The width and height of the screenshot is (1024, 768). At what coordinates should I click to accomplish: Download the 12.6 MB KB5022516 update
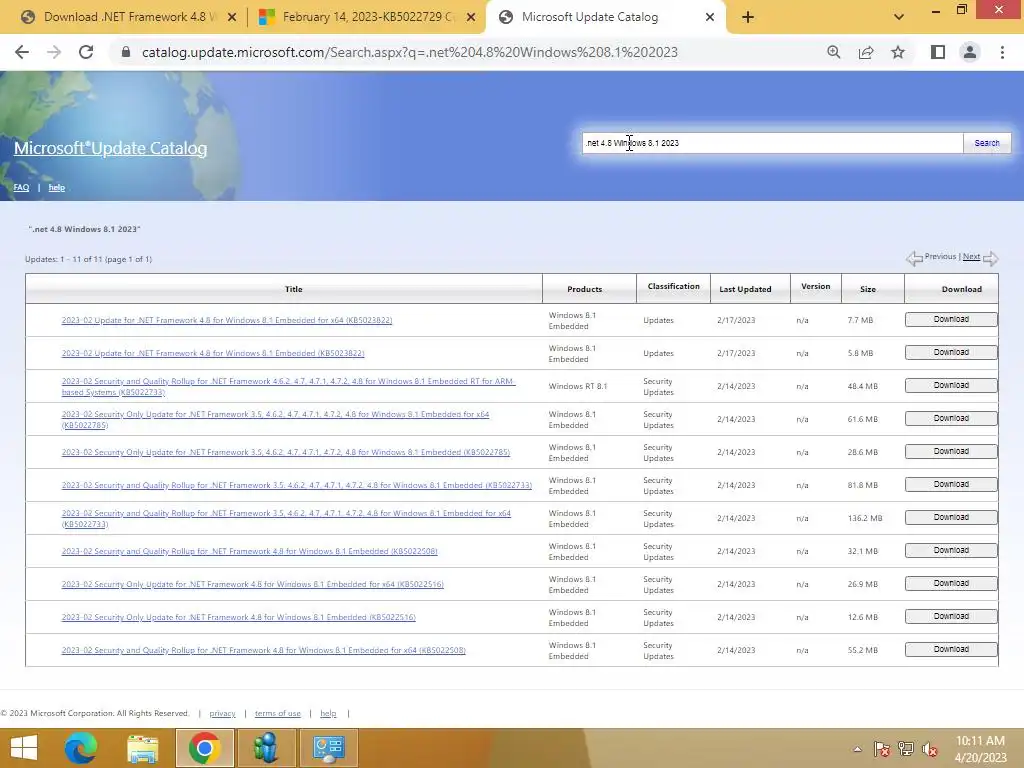tap(951, 616)
